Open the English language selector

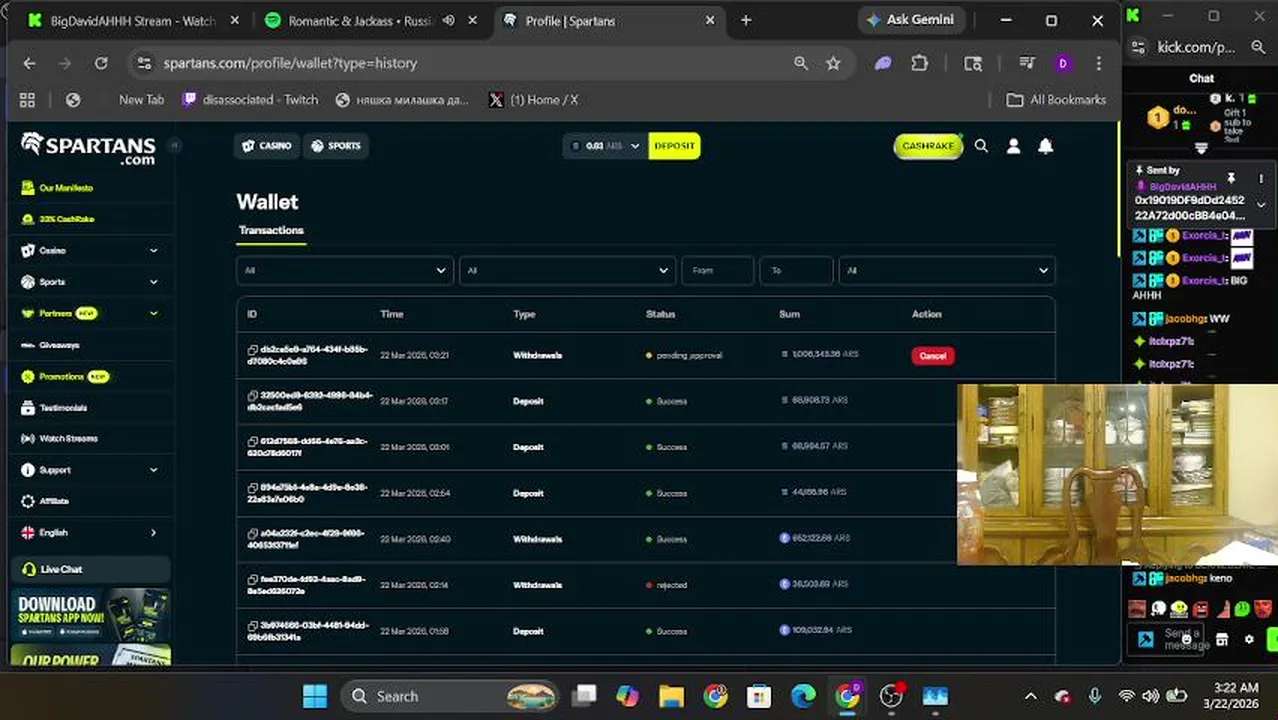90,533
